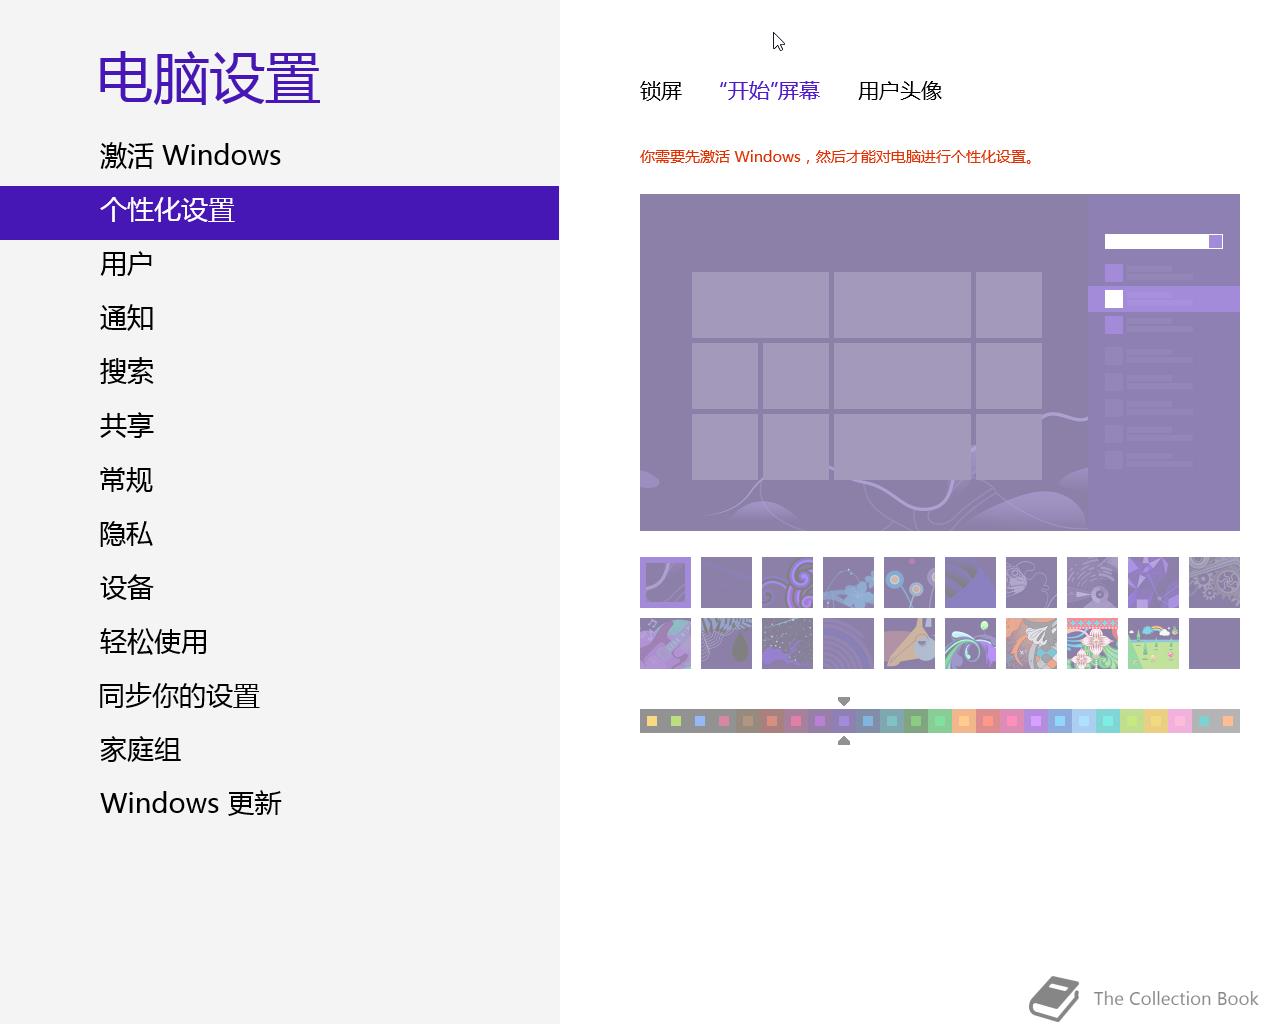The image size is (1280, 1024).
Task: Select 个性化设置 in the sidebar
Action: point(279,212)
